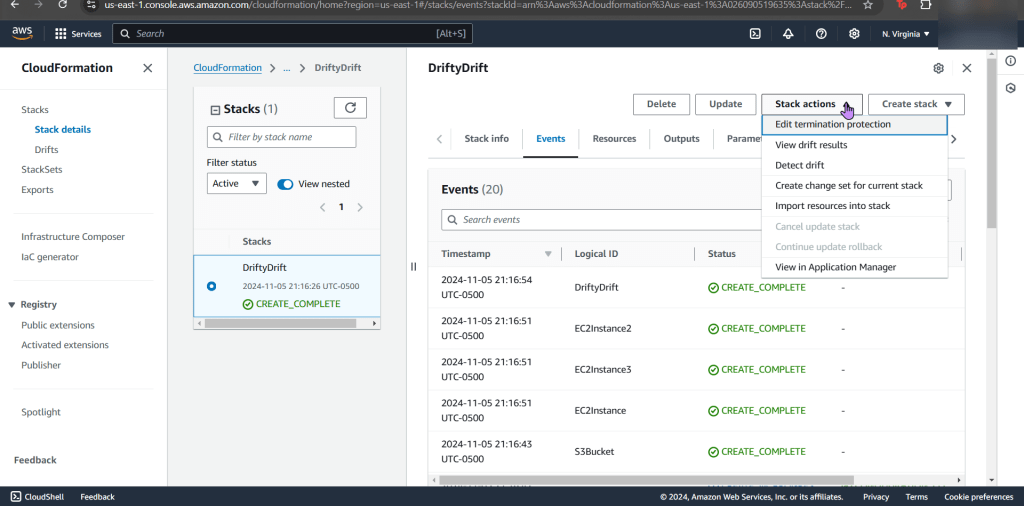Screen dimensions: 1024x506
Task: Open the Services grid menu
Action: pyautogui.click(x=78, y=34)
